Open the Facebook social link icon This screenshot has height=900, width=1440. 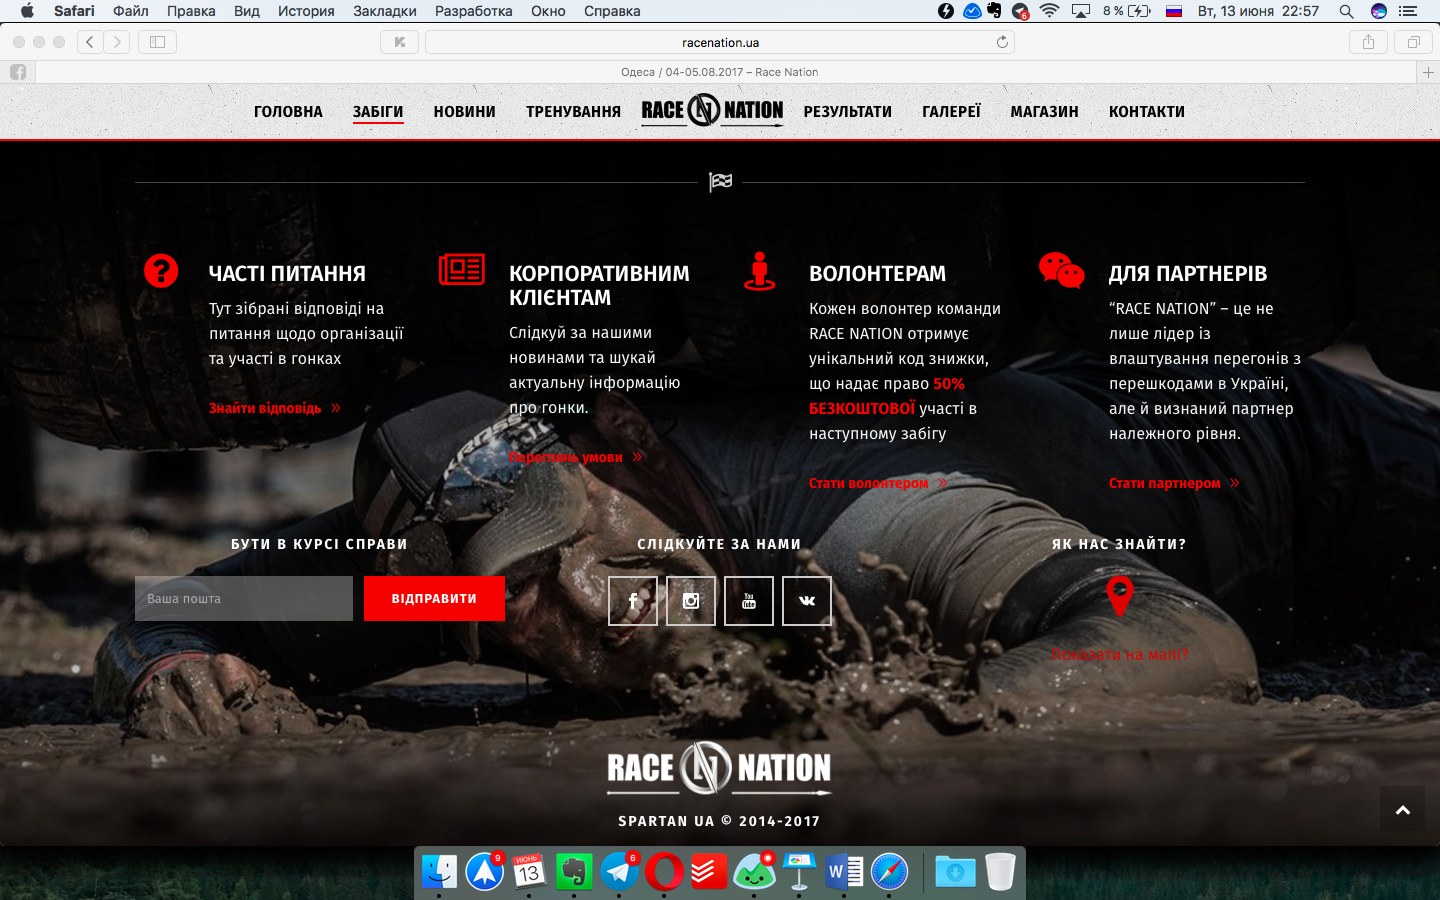tap(633, 601)
